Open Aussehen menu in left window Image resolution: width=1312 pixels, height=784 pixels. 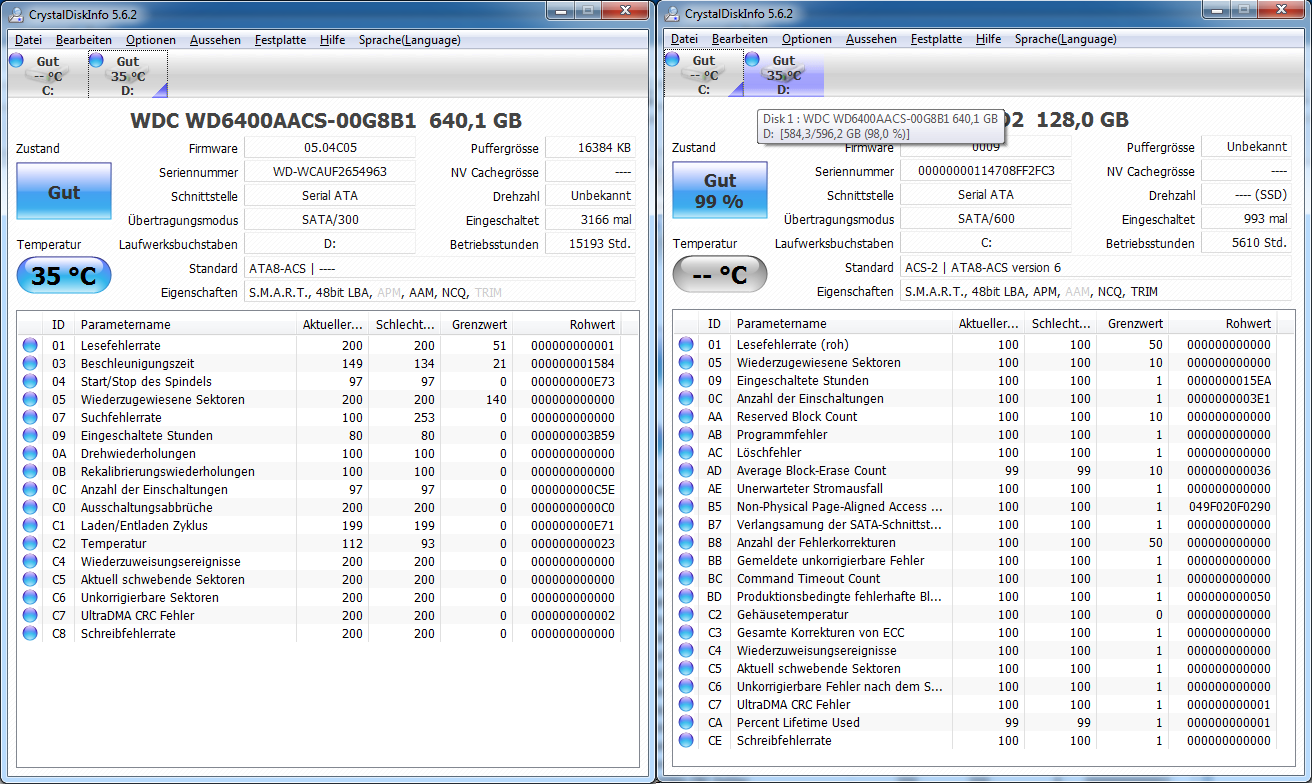[215, 40]
